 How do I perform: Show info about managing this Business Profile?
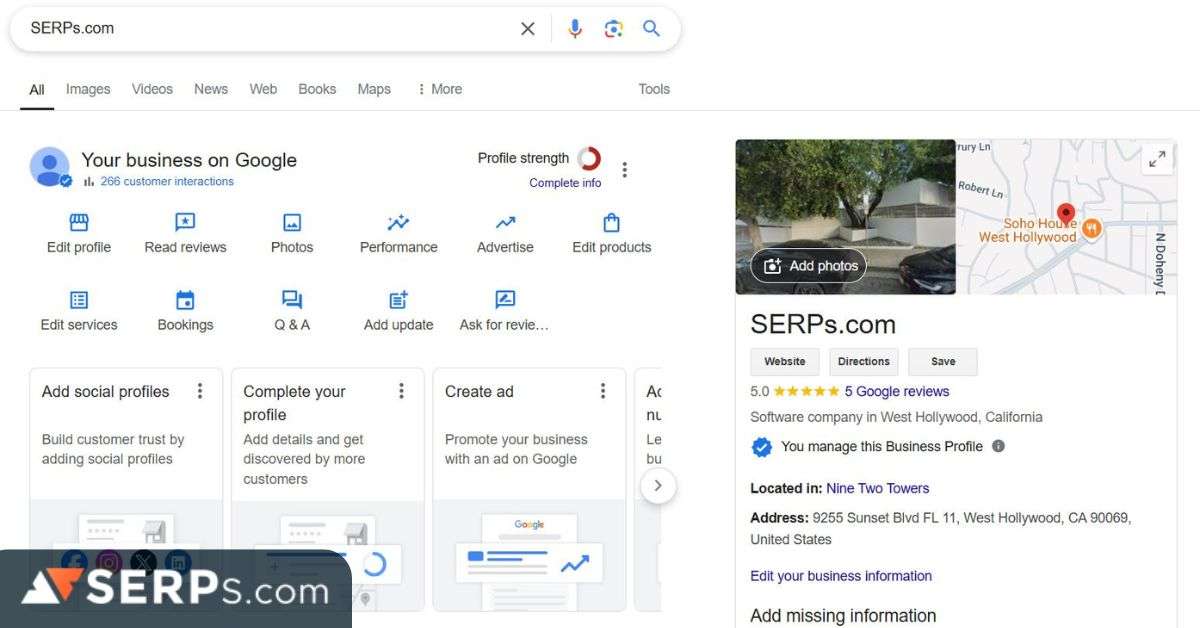pyautogui.click(x=998, y=446)
